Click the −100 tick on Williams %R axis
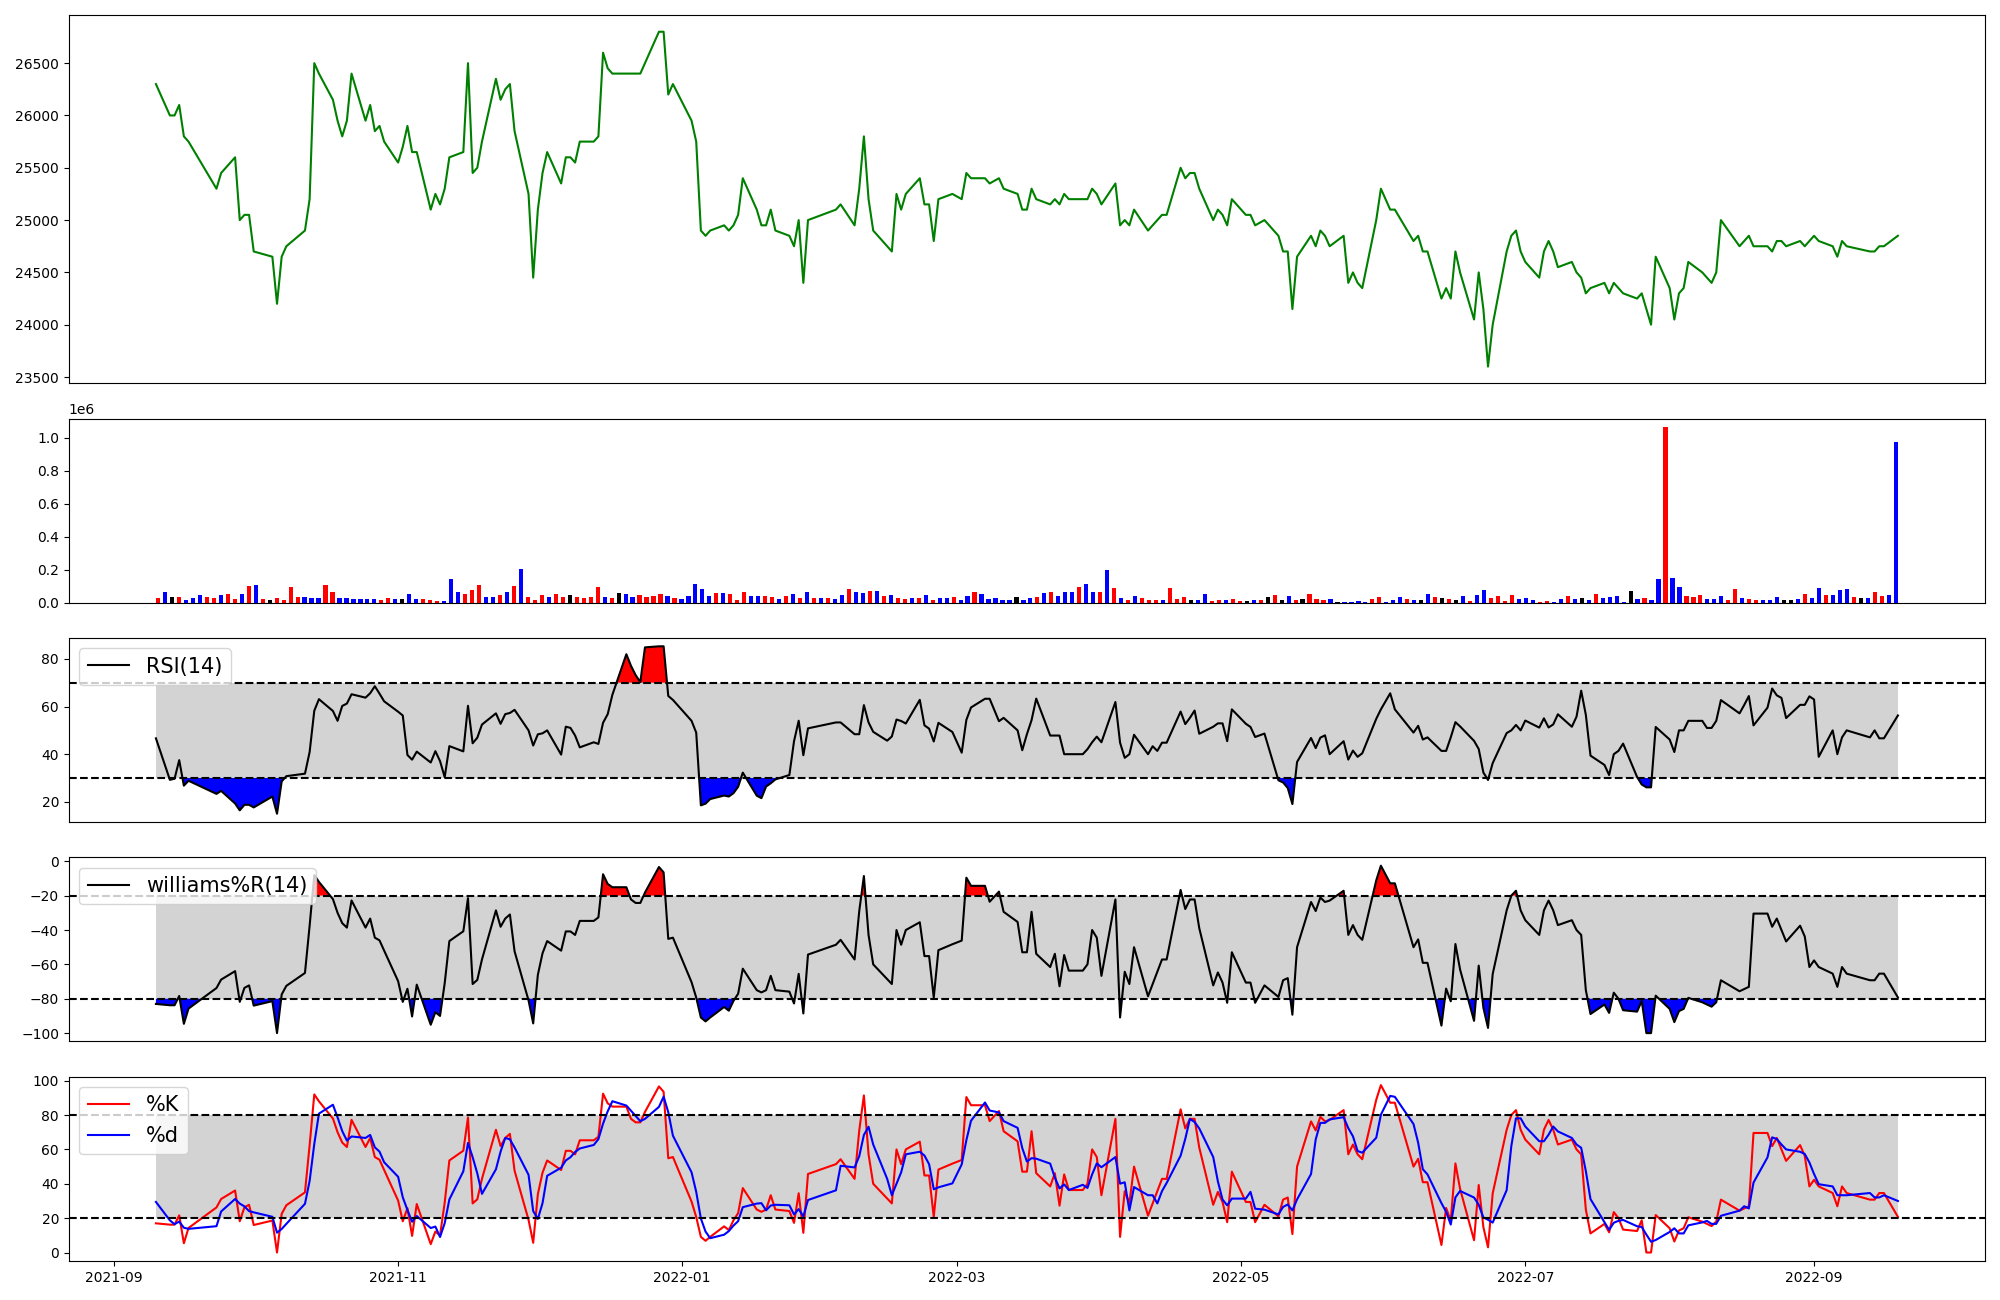2000x1300 pixels. [x=41, y=1034]
